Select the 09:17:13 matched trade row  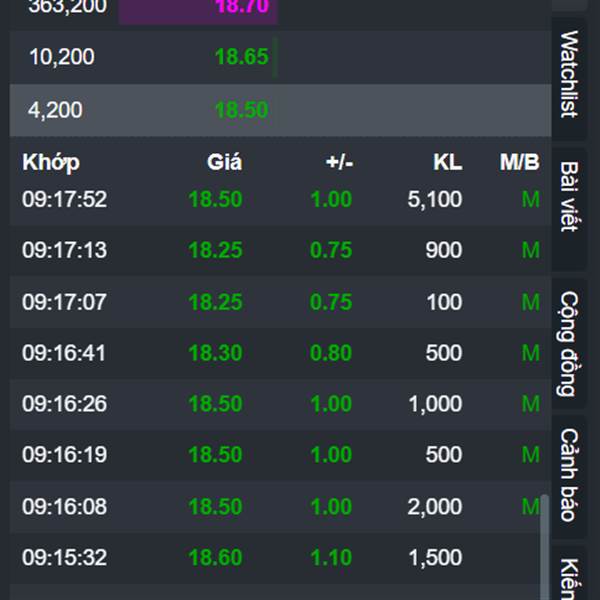(280, 250)
